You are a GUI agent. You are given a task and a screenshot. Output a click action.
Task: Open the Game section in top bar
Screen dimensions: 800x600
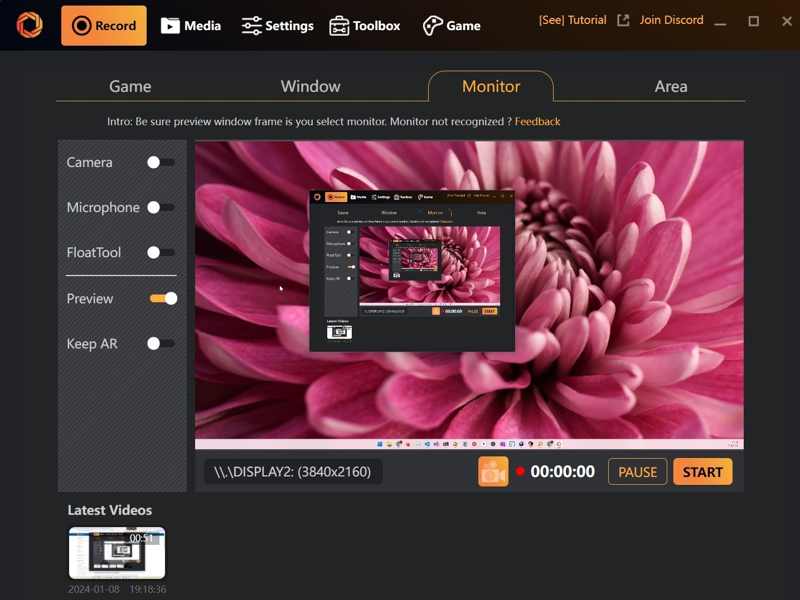tap(452, 26)
